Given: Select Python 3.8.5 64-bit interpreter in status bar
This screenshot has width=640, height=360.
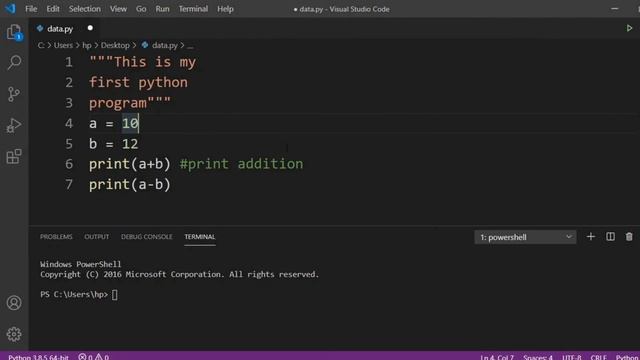Looking at the screenshot, I should coord(38,357).
